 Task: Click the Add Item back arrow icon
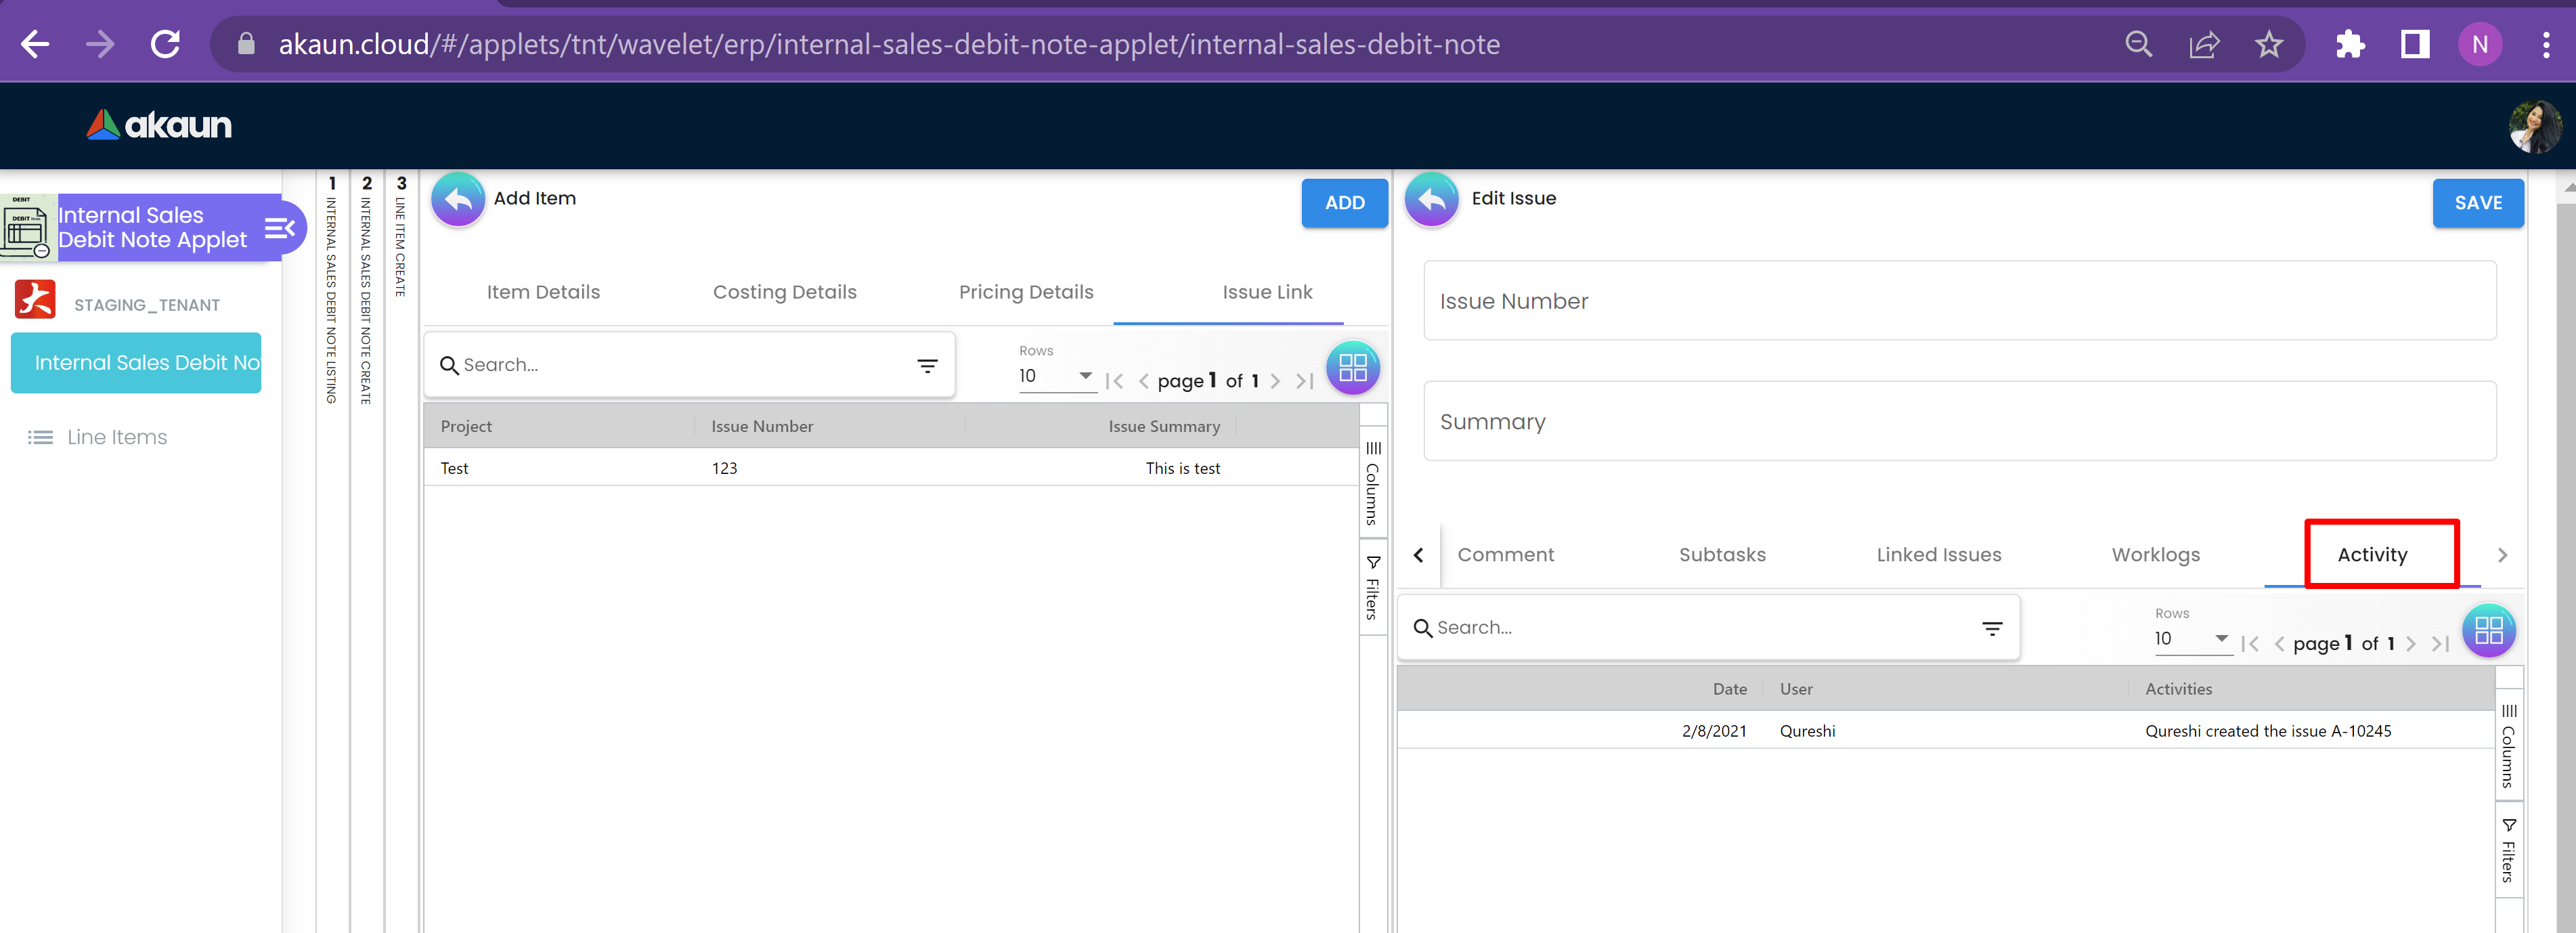[457, 200]
